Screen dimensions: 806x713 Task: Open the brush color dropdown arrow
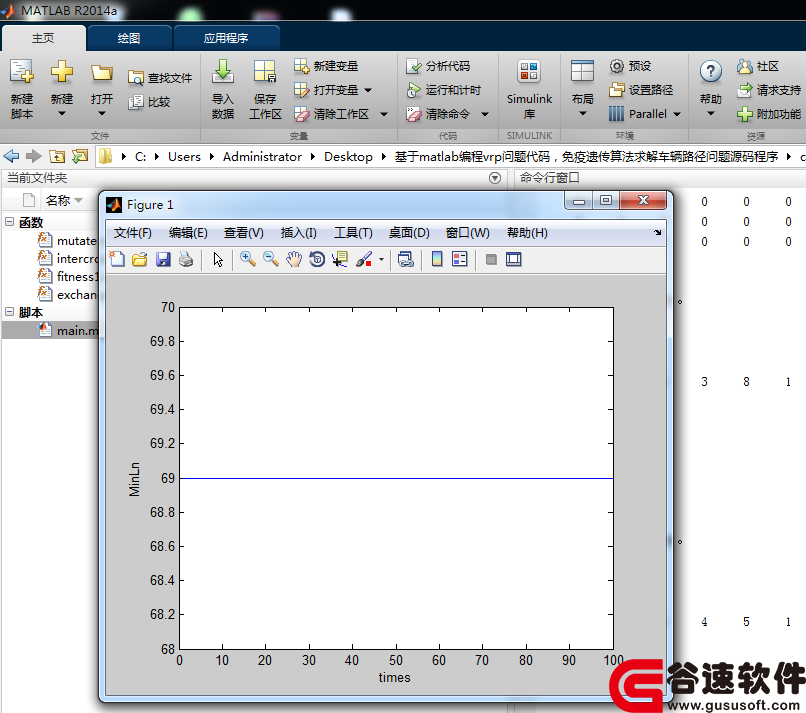381,259
